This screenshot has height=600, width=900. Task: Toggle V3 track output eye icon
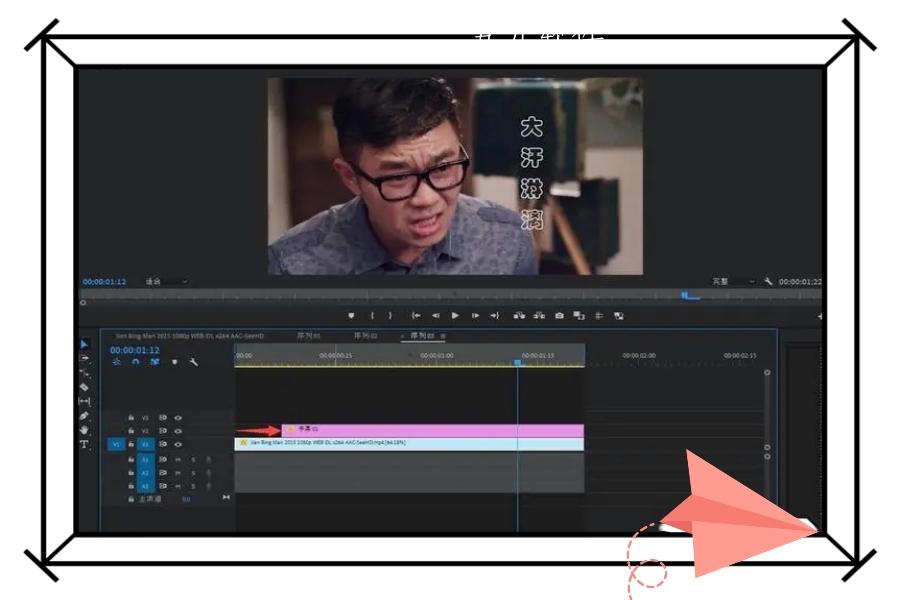tap(178, 417)
